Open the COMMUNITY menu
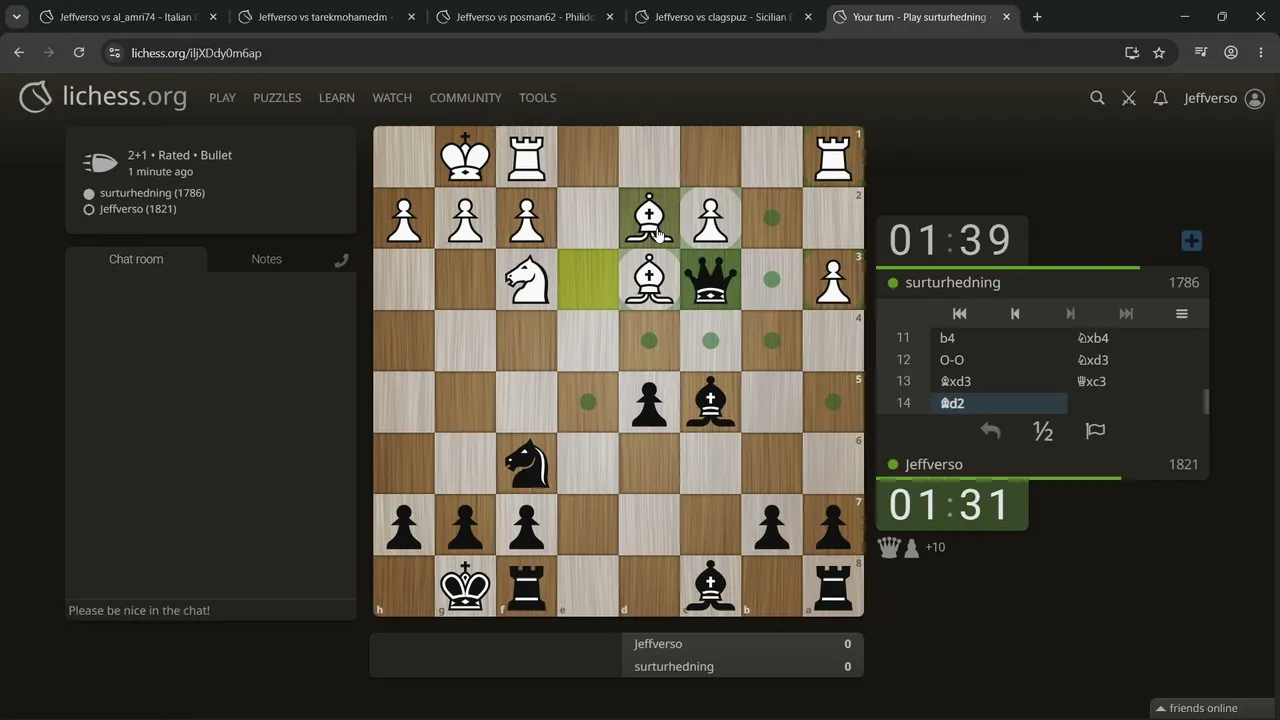Screen dimensions: 1280x720 point(465,98)
